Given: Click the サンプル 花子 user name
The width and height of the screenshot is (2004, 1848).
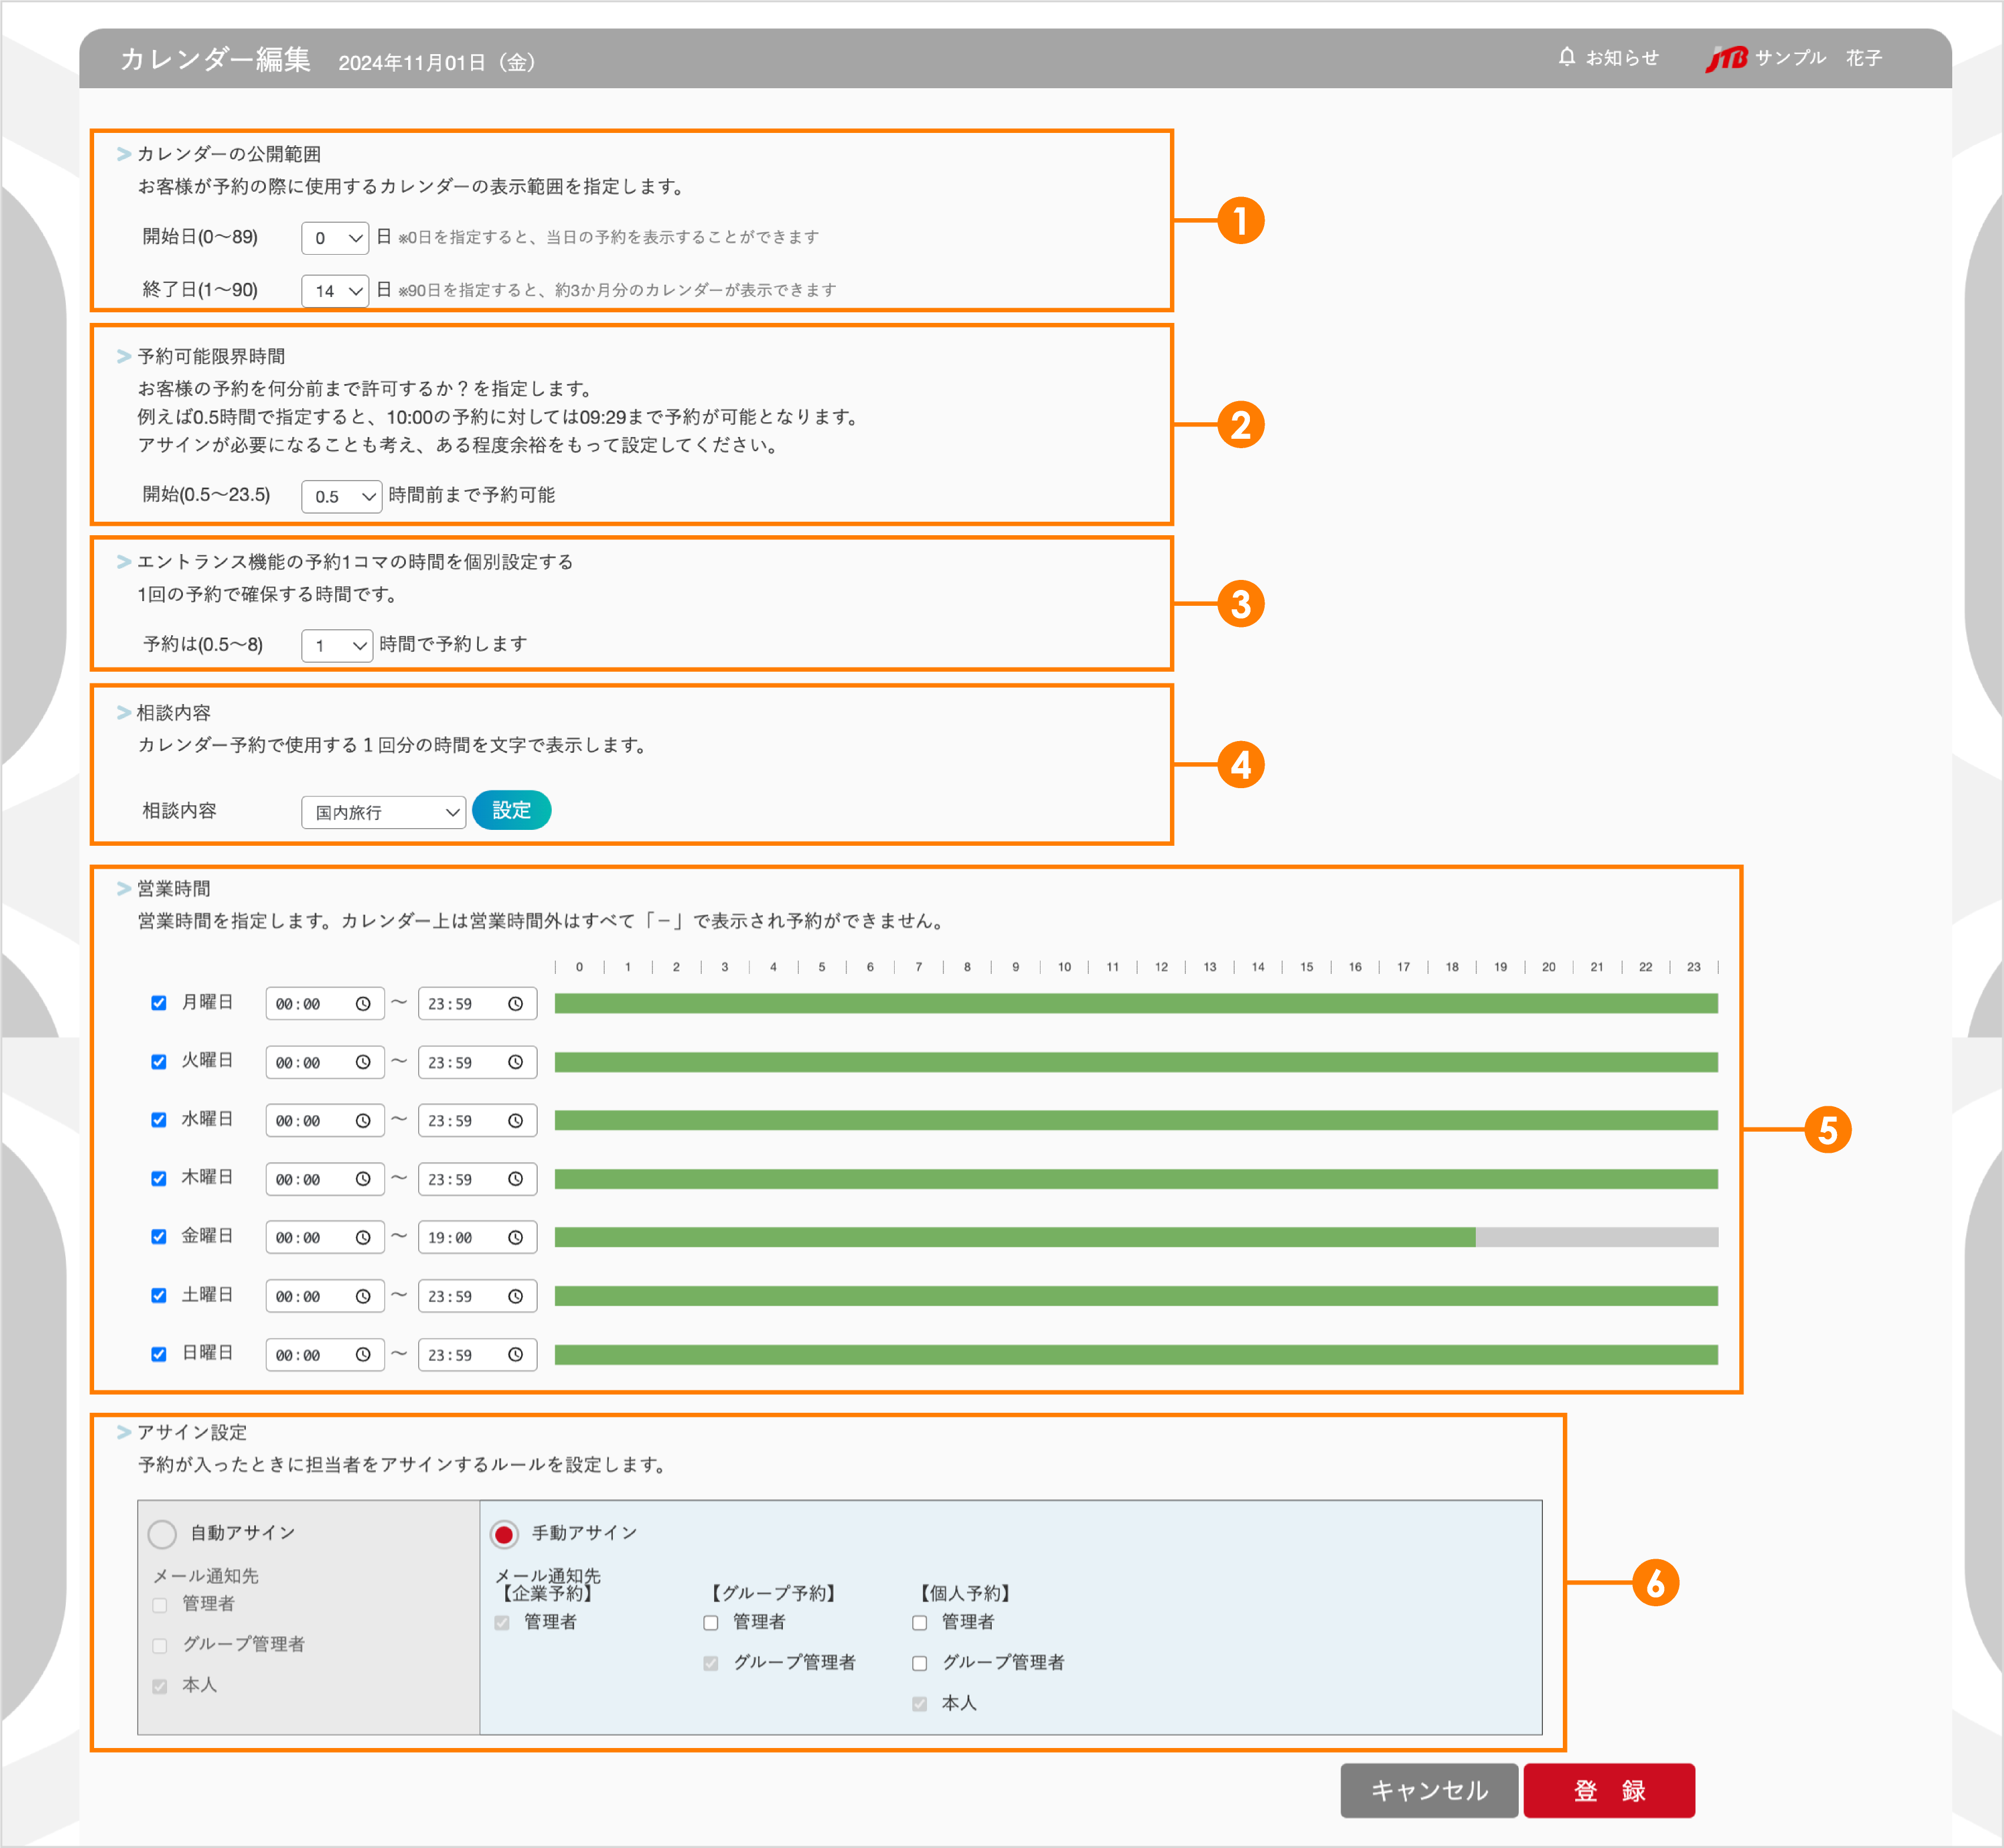Looking at the screenshot, I should coord(1818,58).
